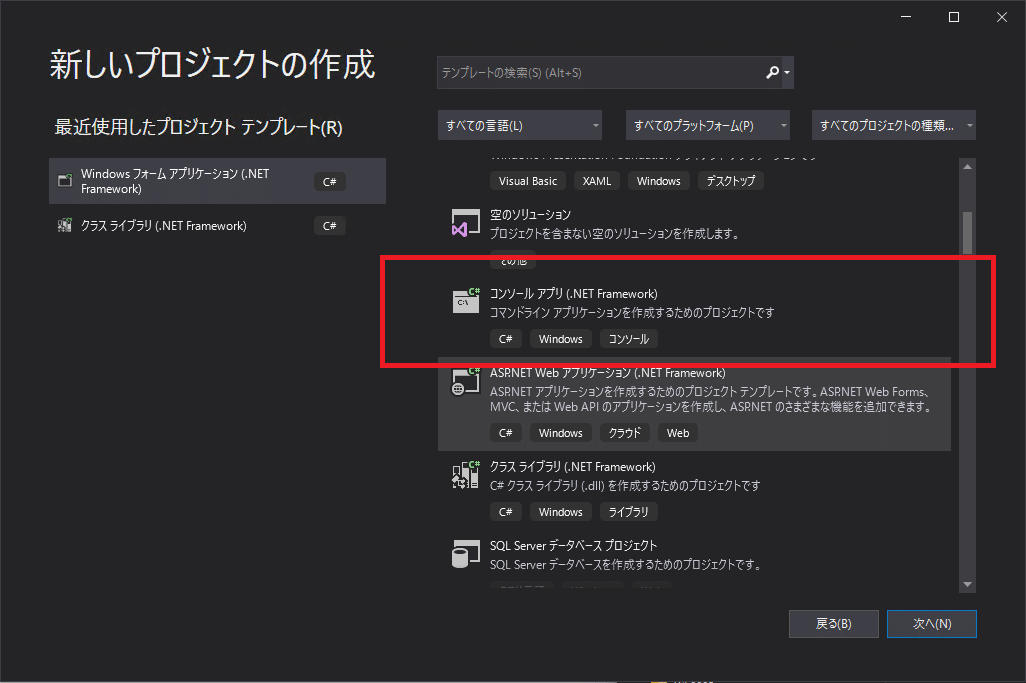Open the すべてのプロジェクトの種類 filter
This screenshot has width=1026, height=683.
[894, 125]
